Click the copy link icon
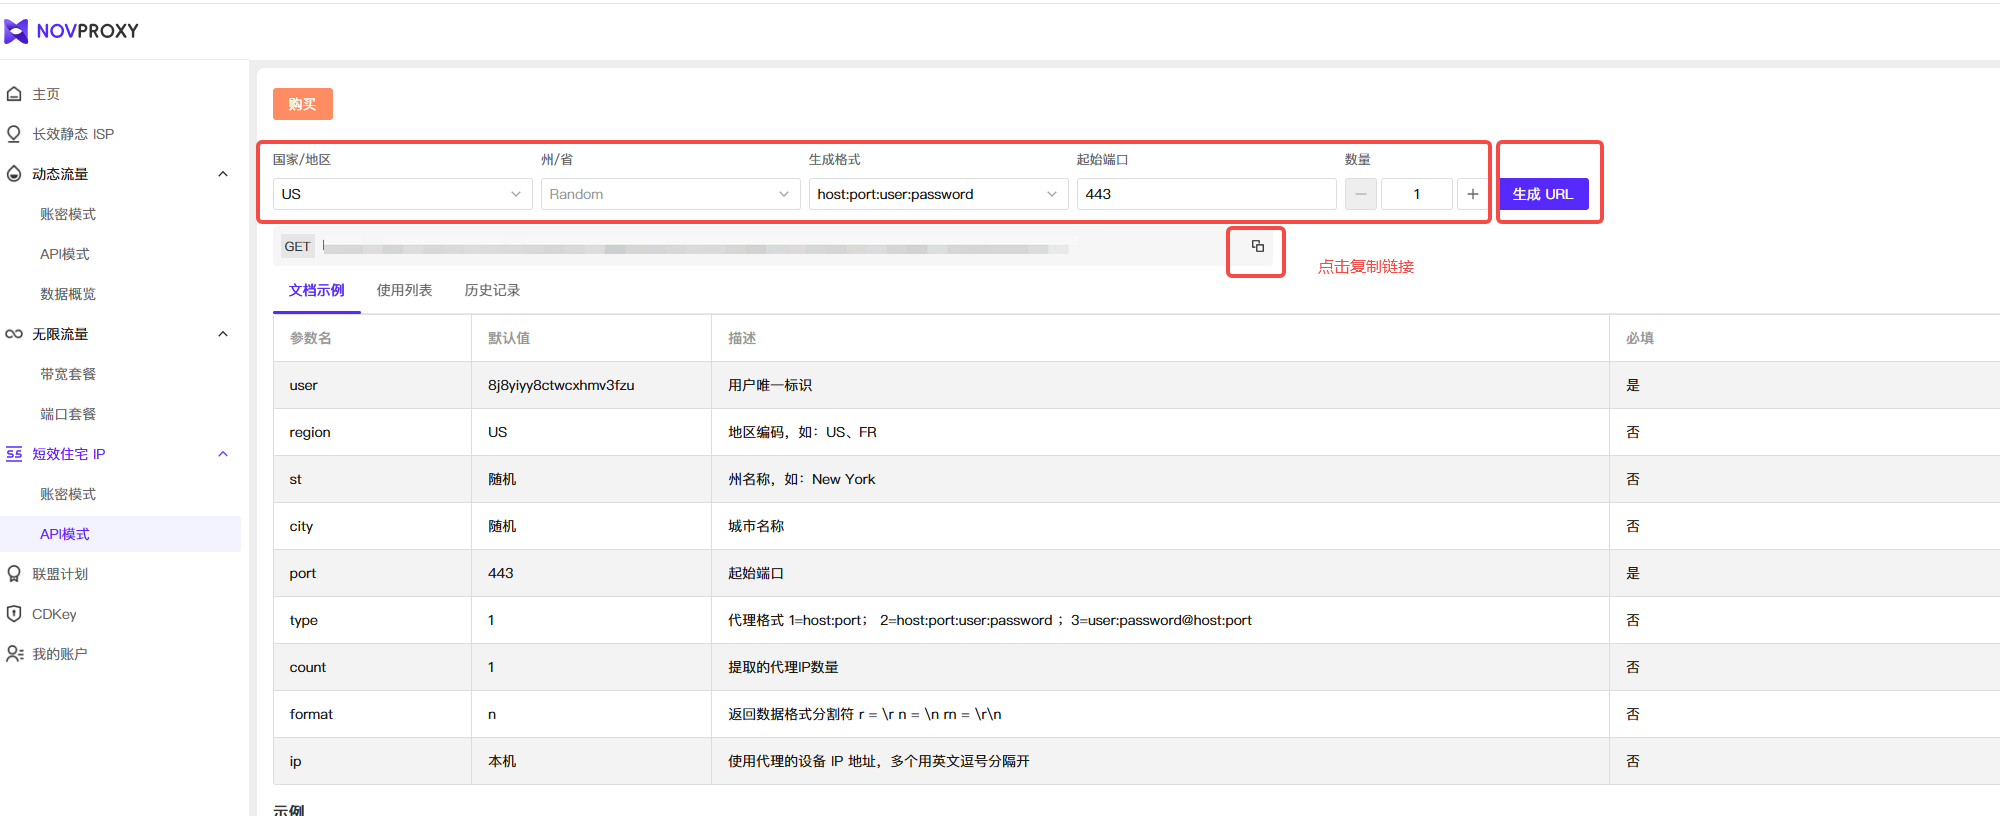The width and height of the screenshot is (2000, 816). pos(1257,247)
